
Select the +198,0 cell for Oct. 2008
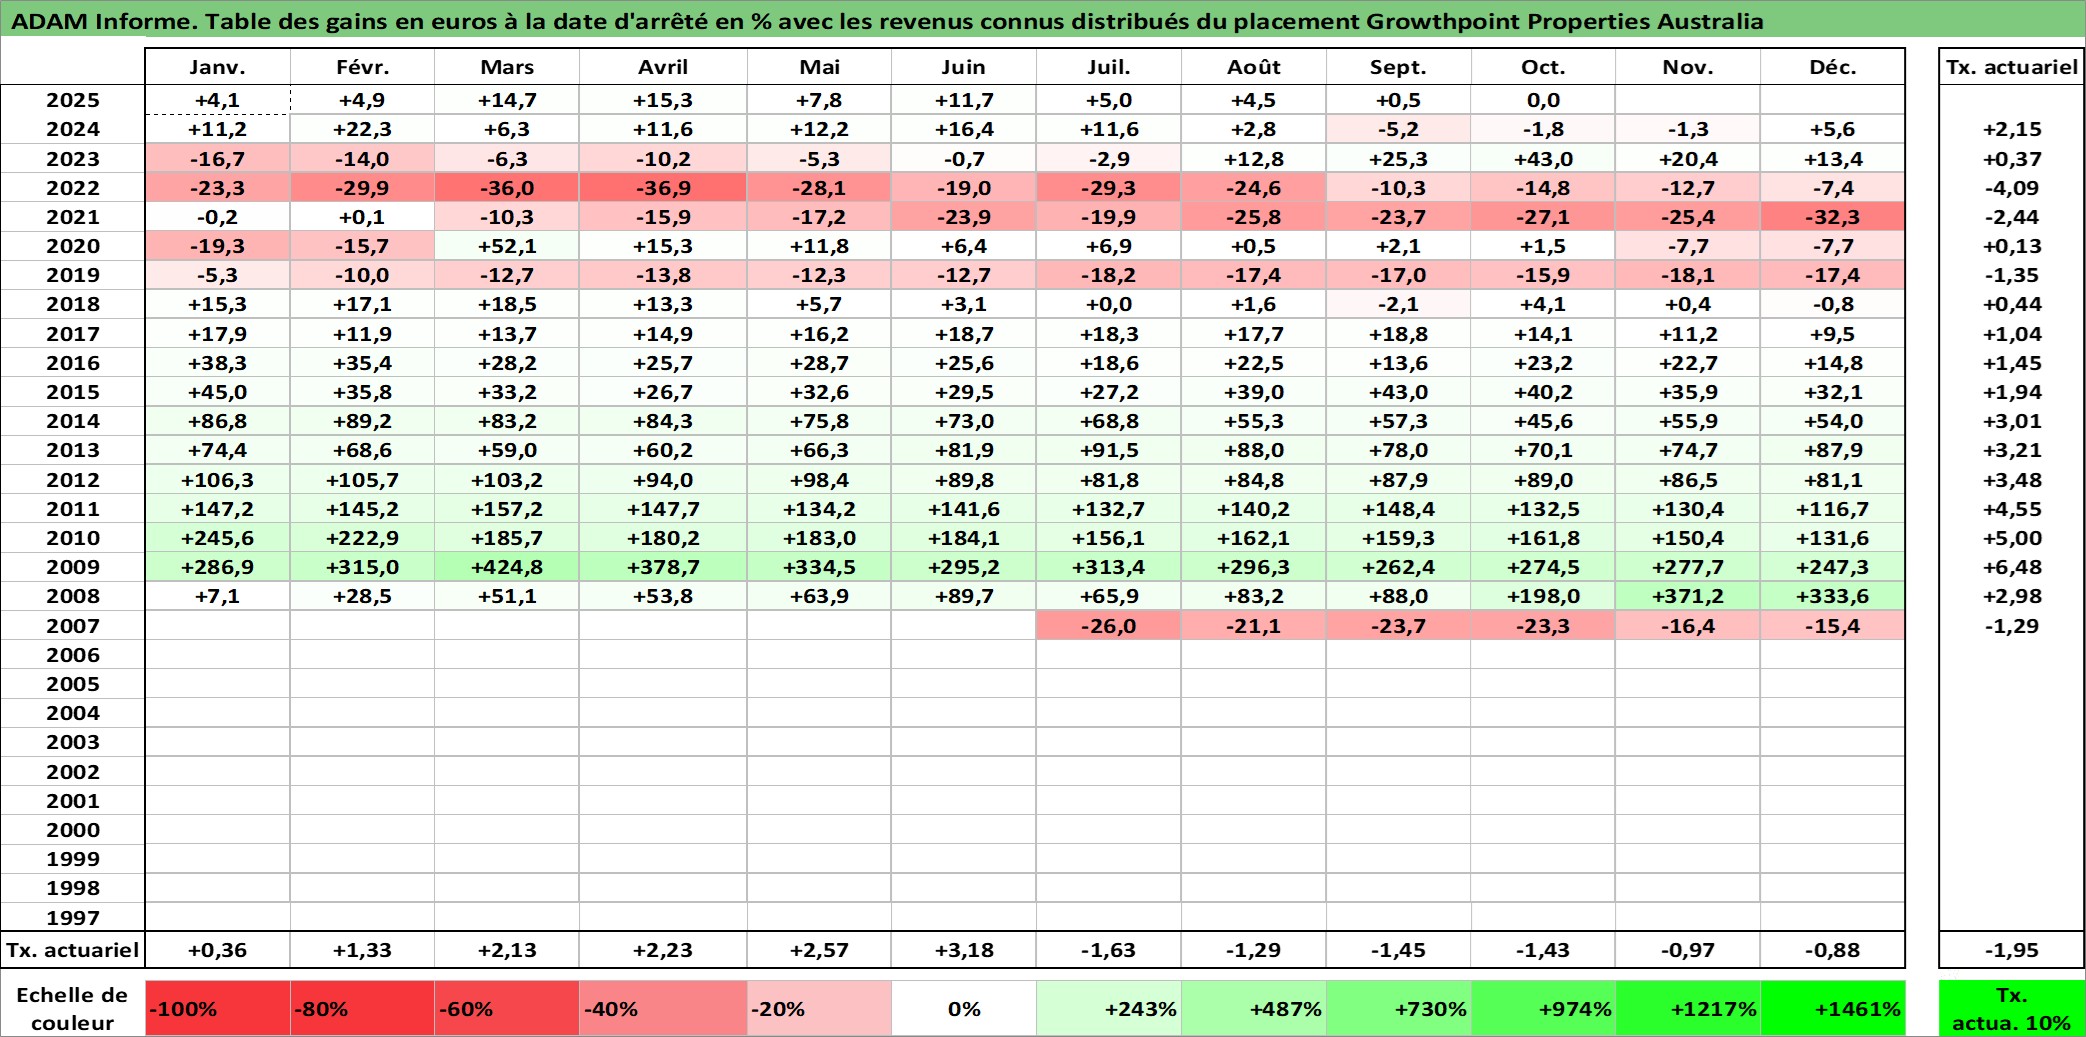(1543, 596)
